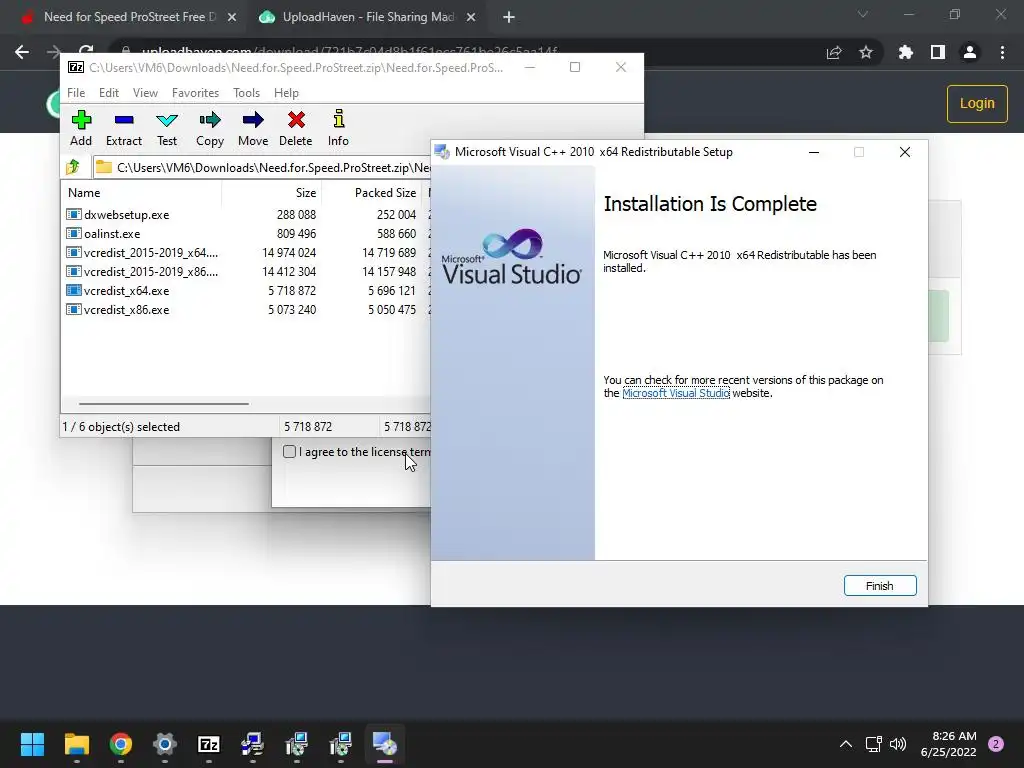Open Settings from the taskbar
Screen dimensions: 1024x768
tap(165, 744)
